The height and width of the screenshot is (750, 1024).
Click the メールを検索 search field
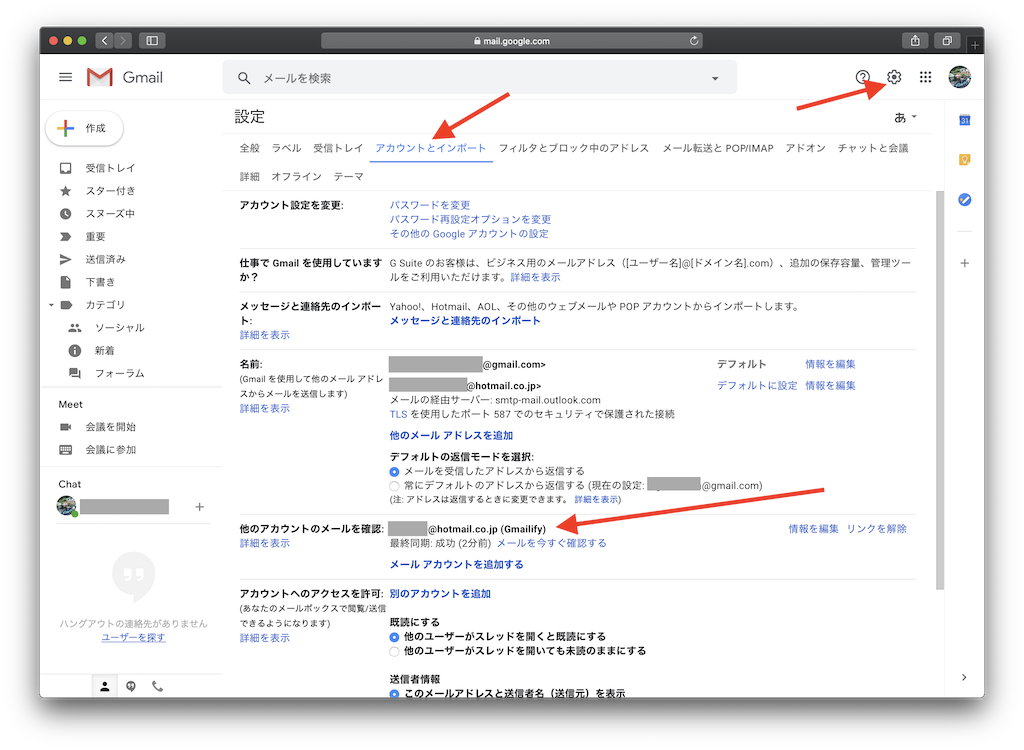[x=480, y=78]
